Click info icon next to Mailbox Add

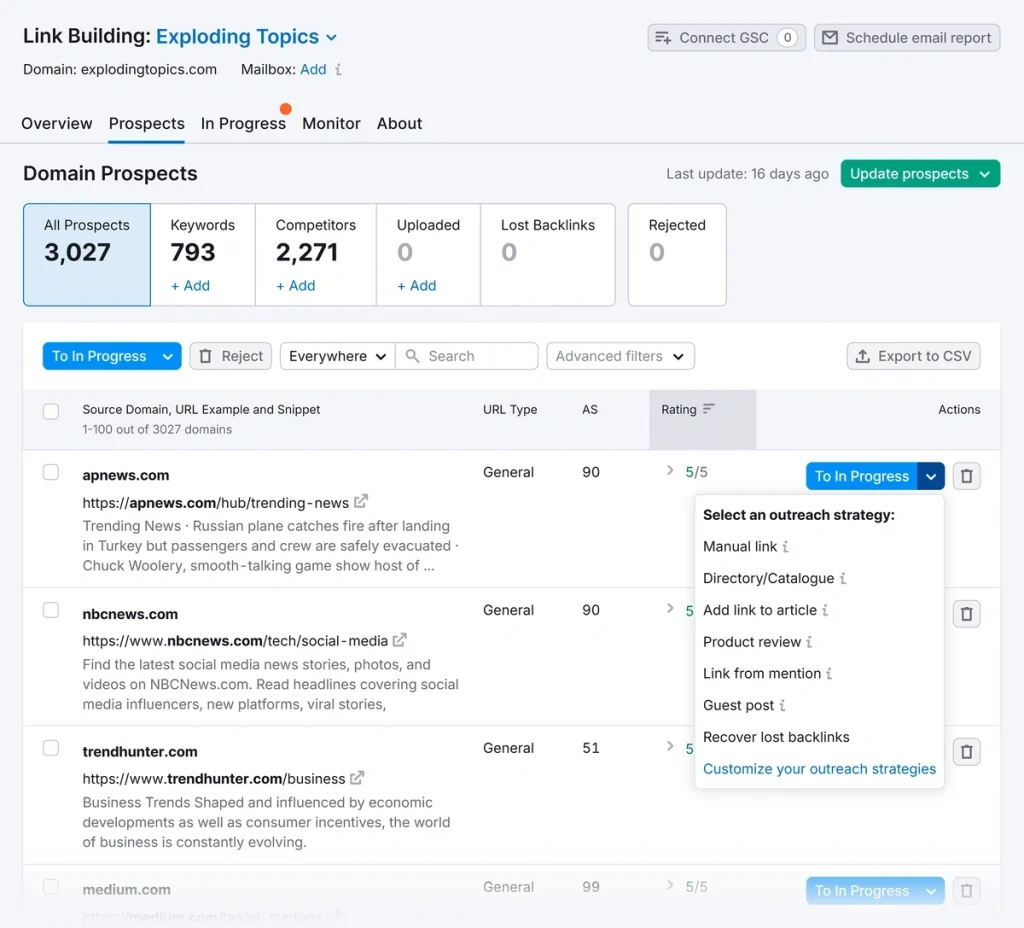pos(338,69)
